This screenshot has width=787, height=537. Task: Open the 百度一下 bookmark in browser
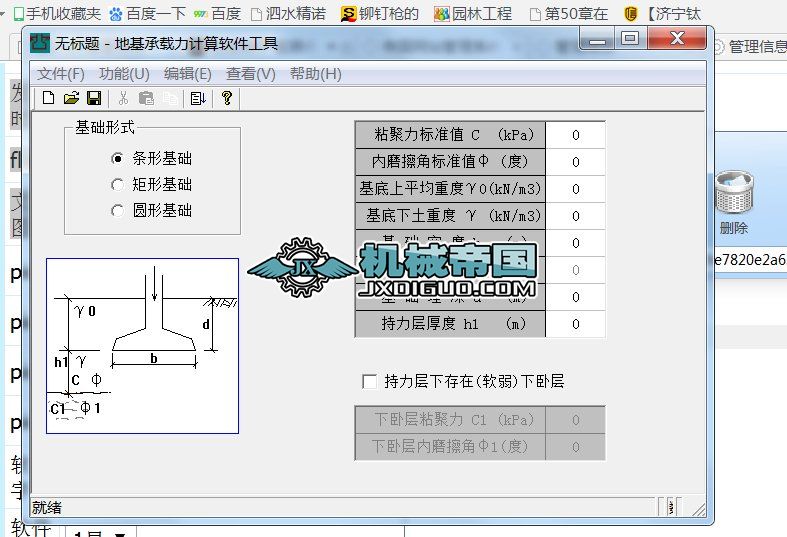click(147, 14)
